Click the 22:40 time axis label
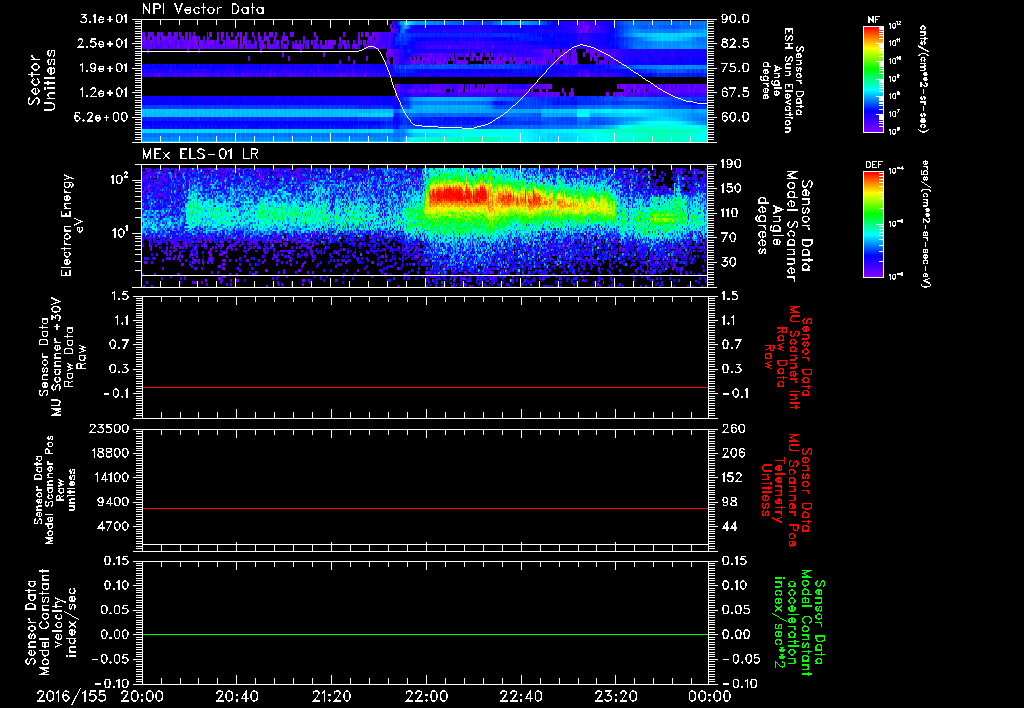 pos(520,696)
